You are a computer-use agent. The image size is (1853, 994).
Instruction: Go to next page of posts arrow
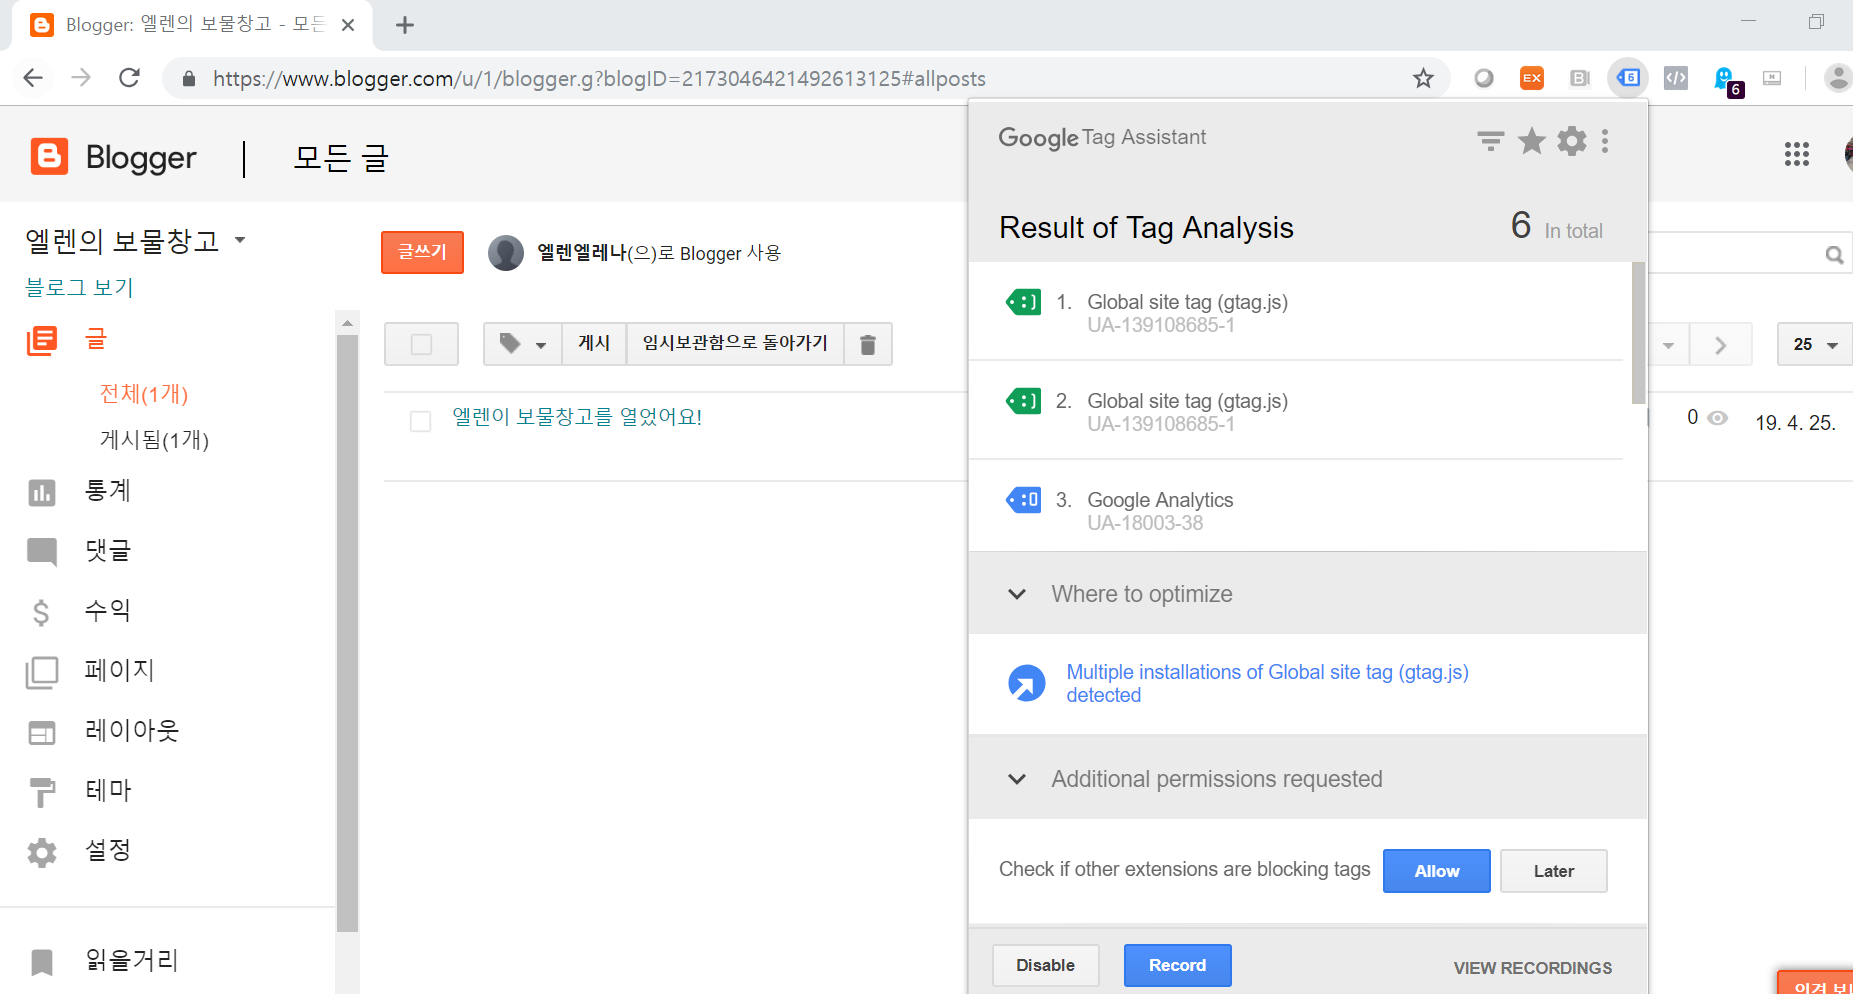(x=1721, y=345)
